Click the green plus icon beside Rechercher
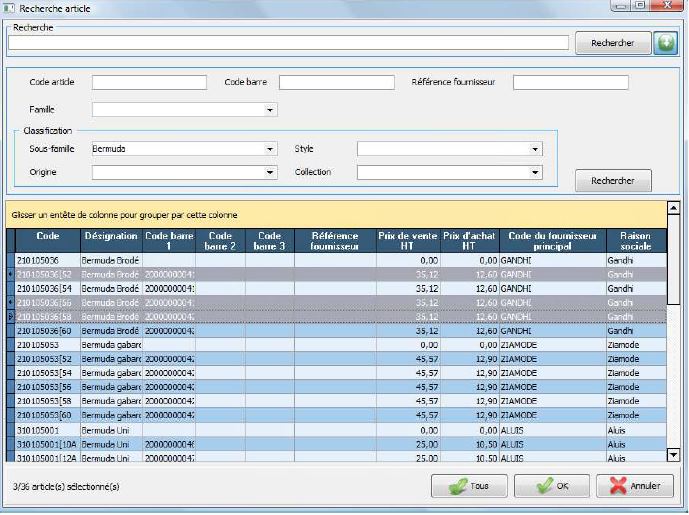The height and width of the screenshot is (515, 689). click(x=665, y=43)
